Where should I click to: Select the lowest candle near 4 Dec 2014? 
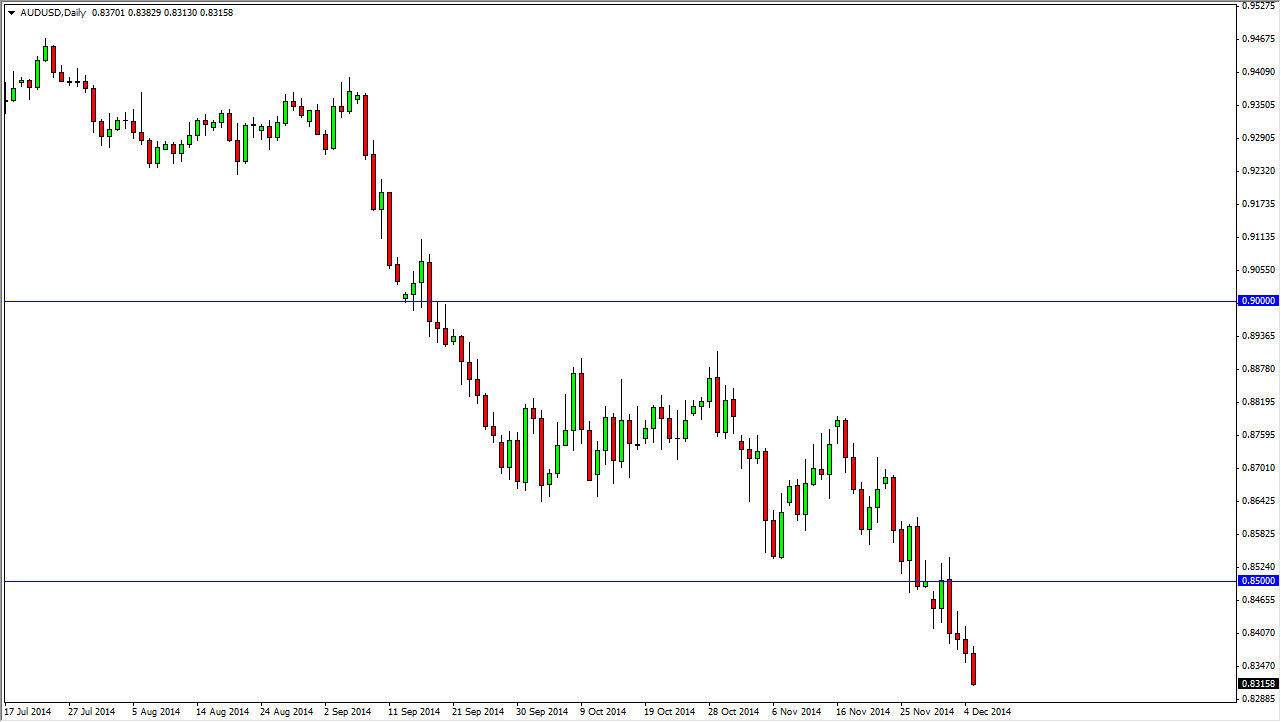(971, 670)
